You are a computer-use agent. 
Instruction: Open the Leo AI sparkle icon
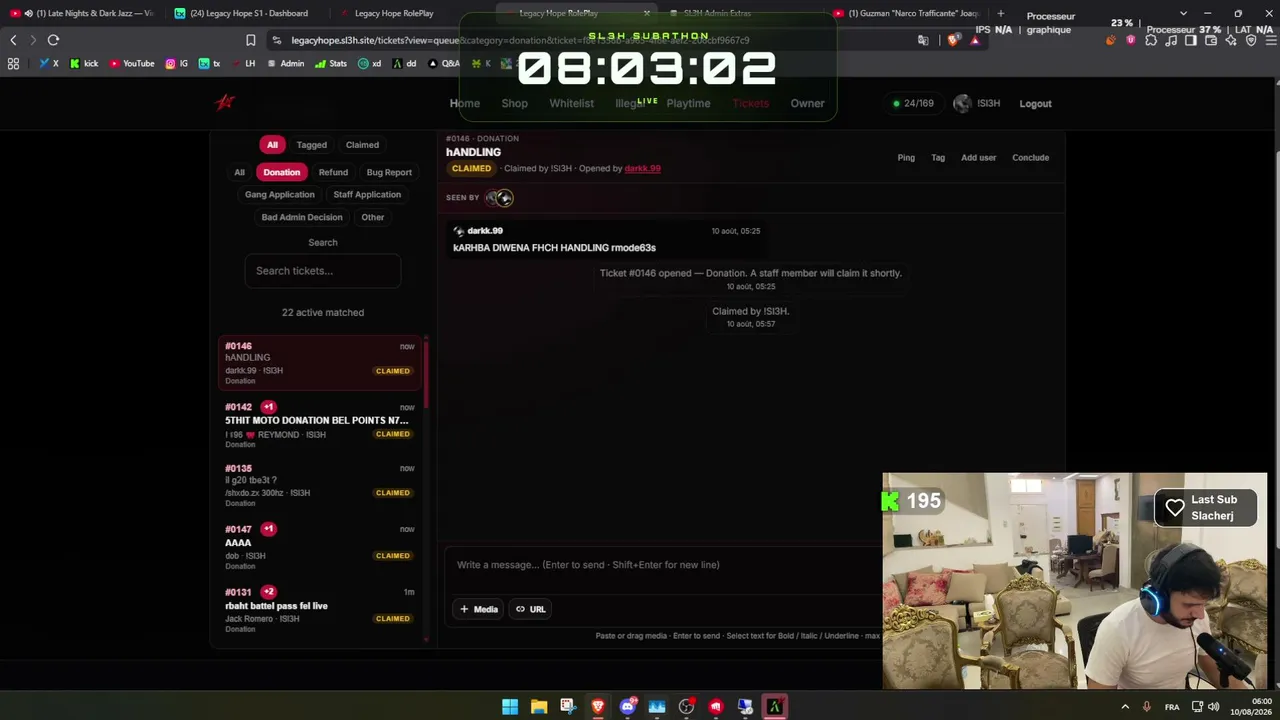coord(1231,40)
